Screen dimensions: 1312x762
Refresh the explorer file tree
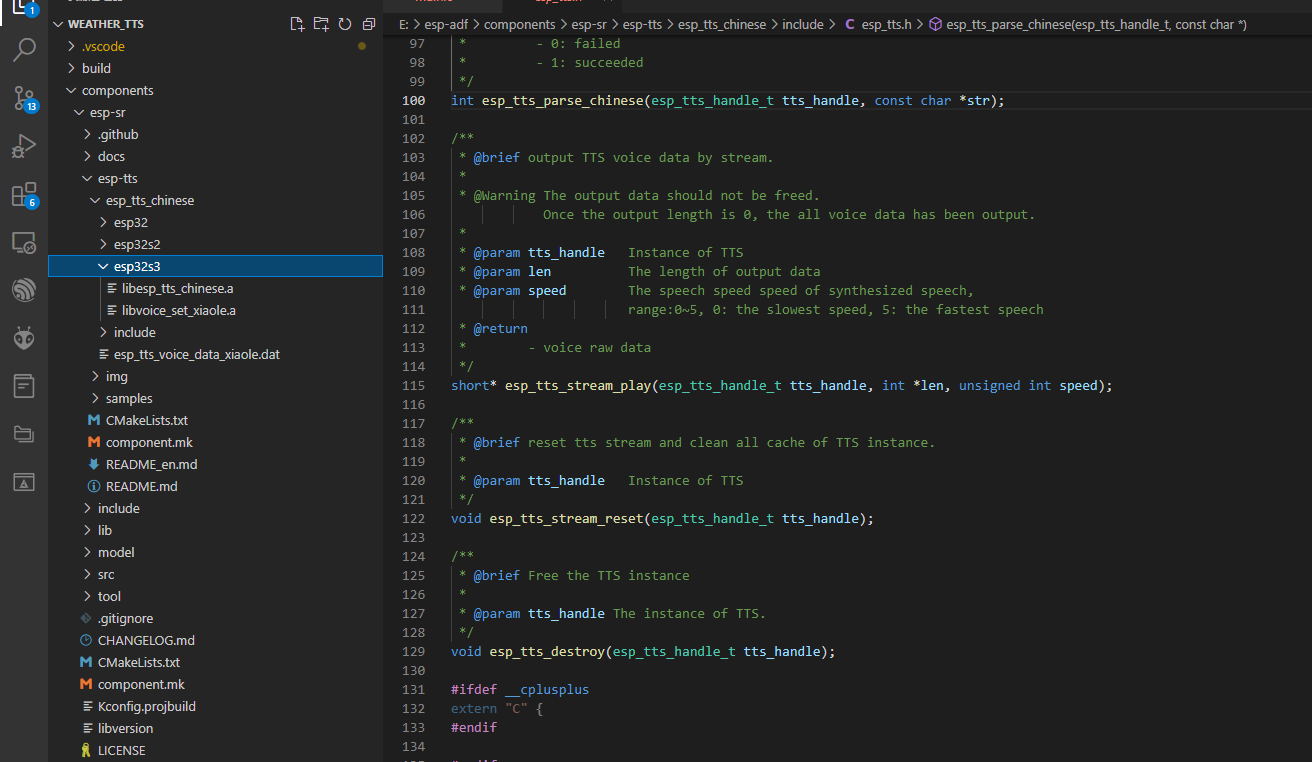coord(345,24)
